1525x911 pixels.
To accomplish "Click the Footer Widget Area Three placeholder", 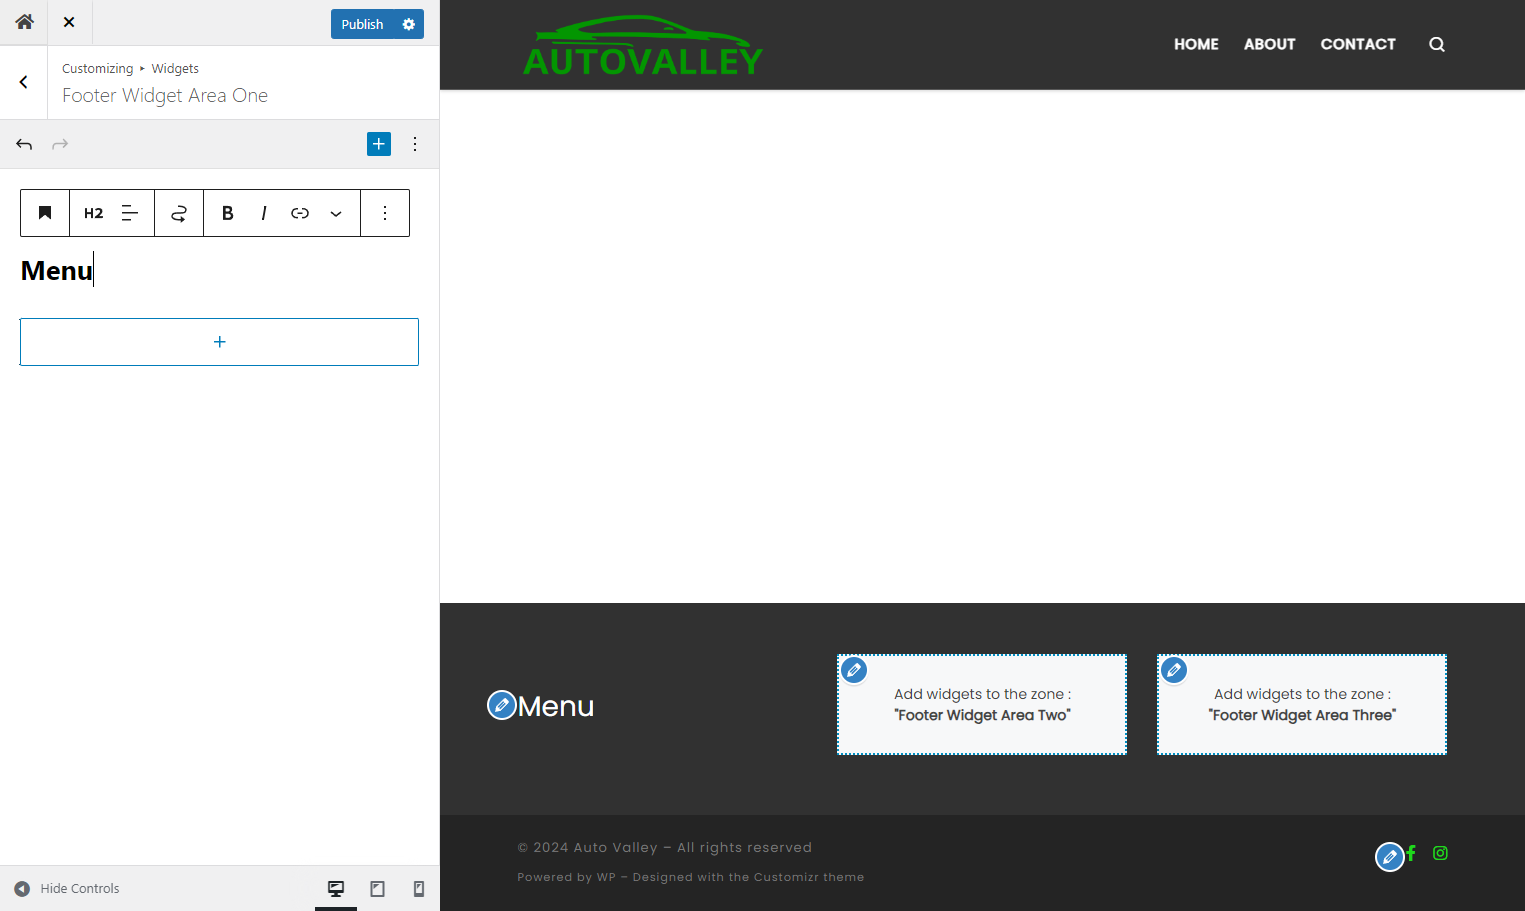I will [x=1302, y=704].
